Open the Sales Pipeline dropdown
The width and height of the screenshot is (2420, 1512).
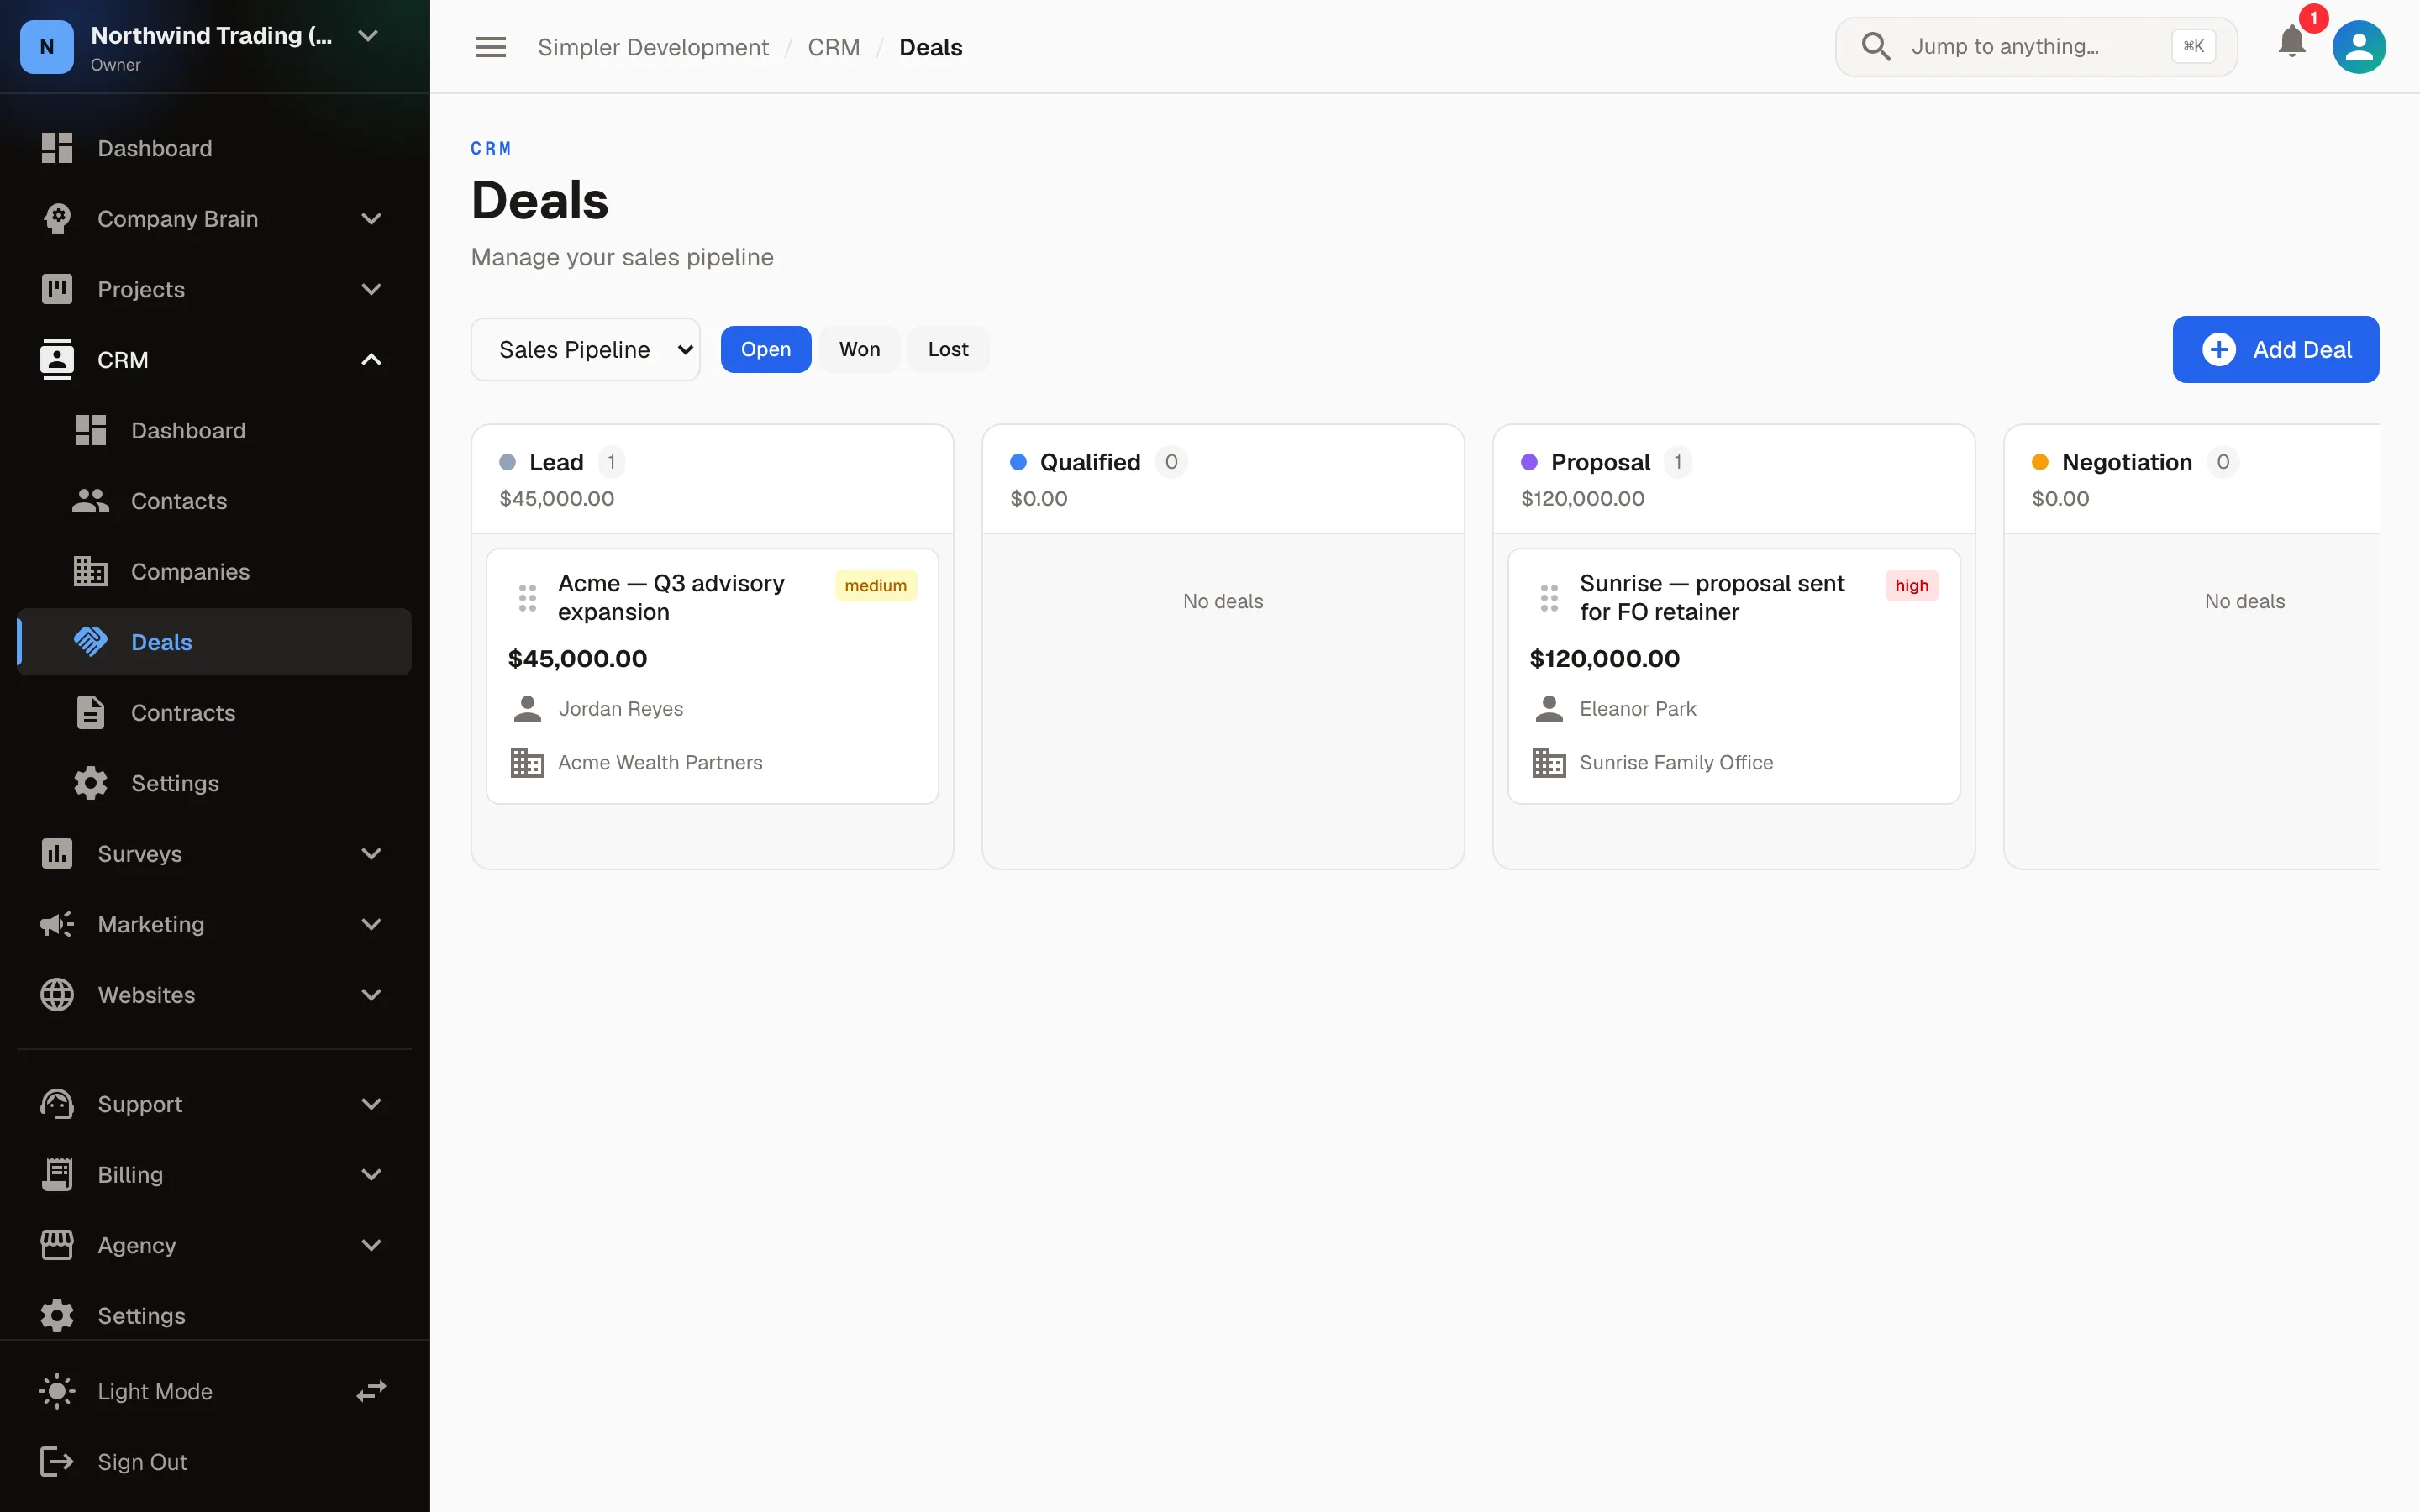pos(585,349)
